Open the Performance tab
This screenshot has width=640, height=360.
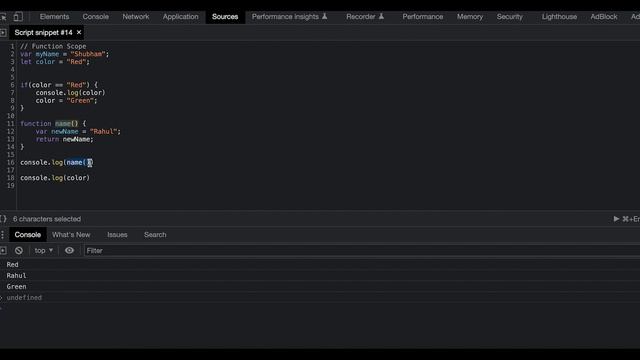pos(422,17)
